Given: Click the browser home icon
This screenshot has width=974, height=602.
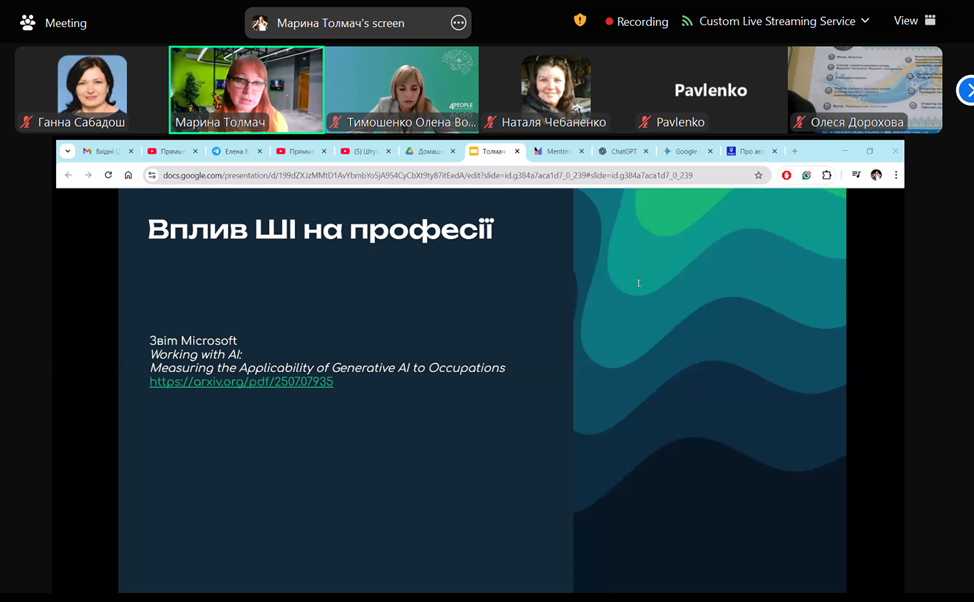Looking at the screenshot, I should pyautogui.click(x=128, y=175).
